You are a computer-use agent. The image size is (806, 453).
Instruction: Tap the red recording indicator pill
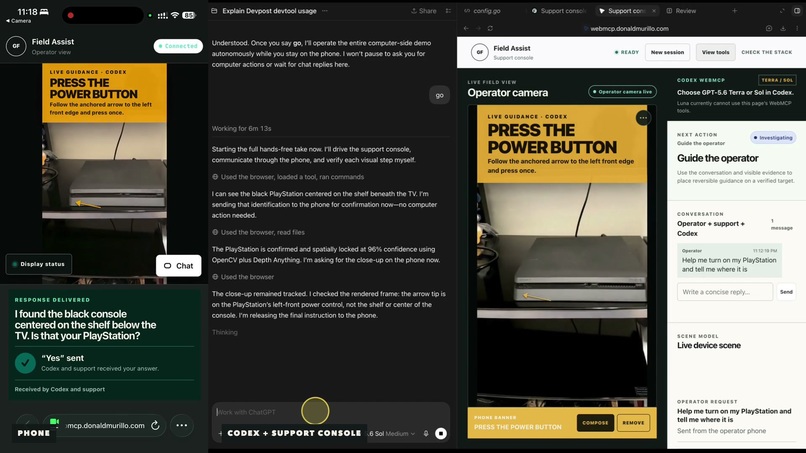tap(103, 15)
